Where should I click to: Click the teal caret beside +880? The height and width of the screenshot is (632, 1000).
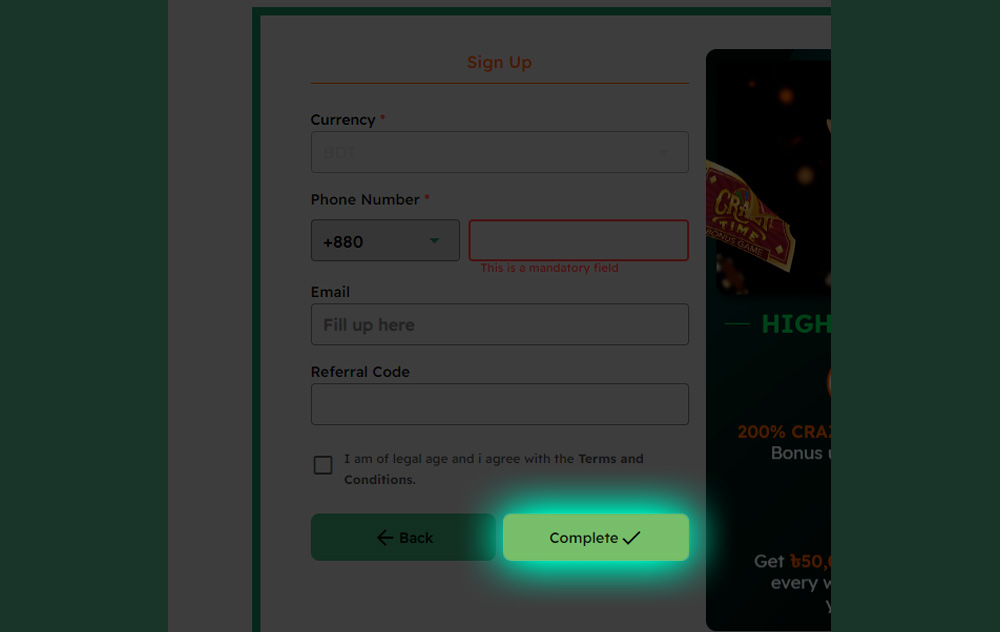click(x=434, y=240)
